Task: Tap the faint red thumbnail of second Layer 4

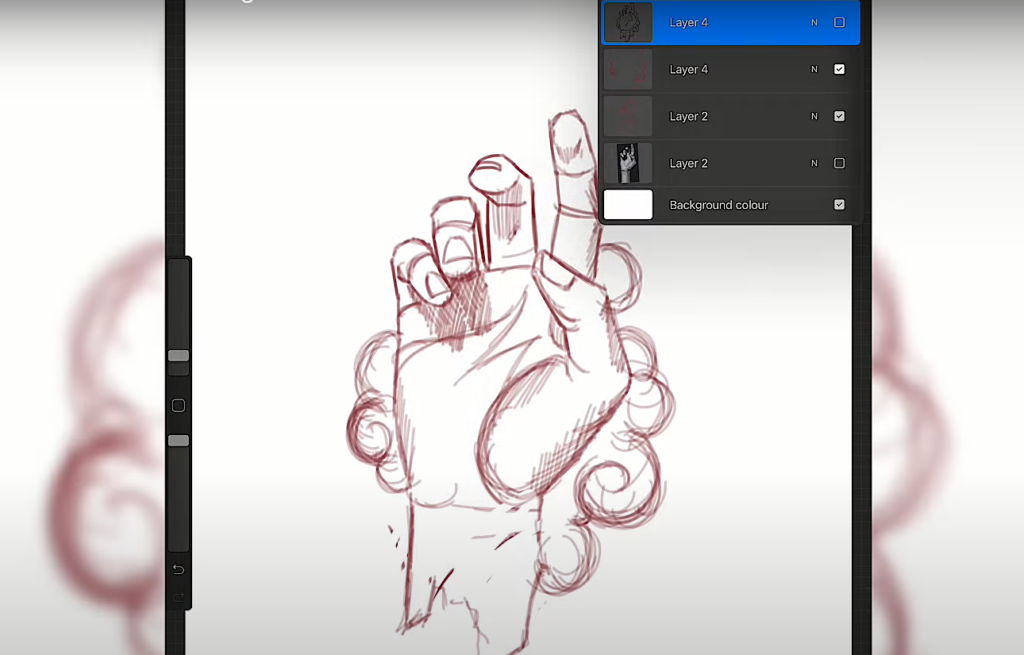Action: pyautogui.click(x=628, y=69)
